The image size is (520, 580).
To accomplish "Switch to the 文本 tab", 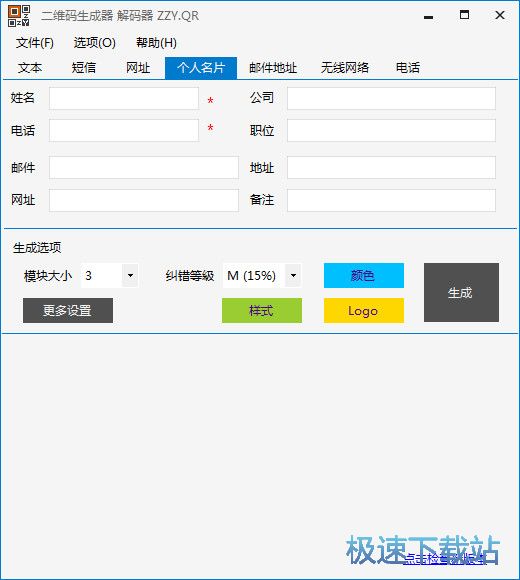I will coord(30,68).
